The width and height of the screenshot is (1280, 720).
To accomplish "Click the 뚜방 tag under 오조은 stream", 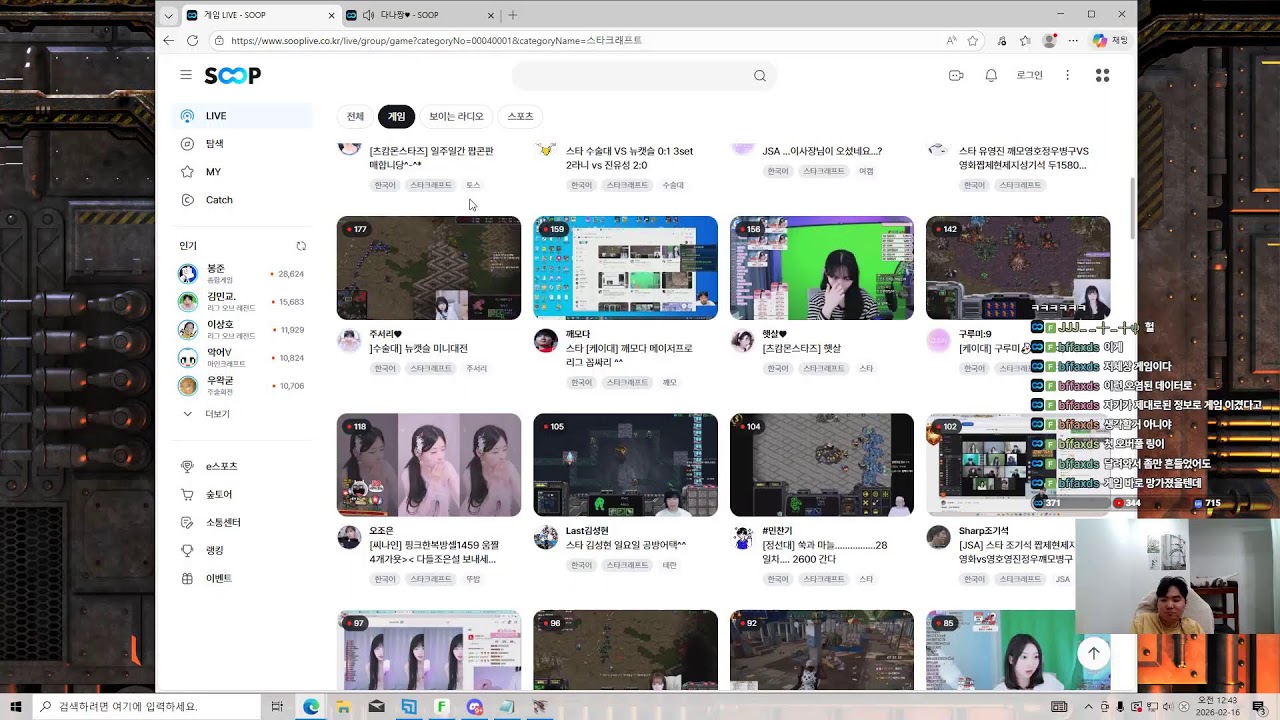I will point(473,579).
